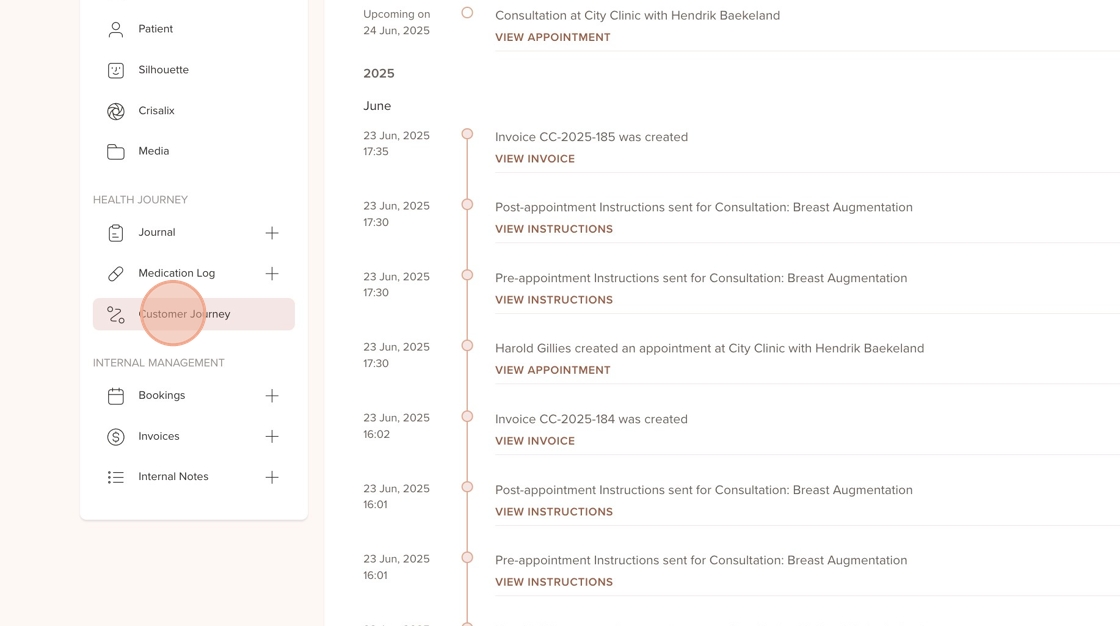Image resolution: width=1120 pixels, height=626 pixels.
Task: Click the Bookings calendar icon
Action: coord(116,396)
